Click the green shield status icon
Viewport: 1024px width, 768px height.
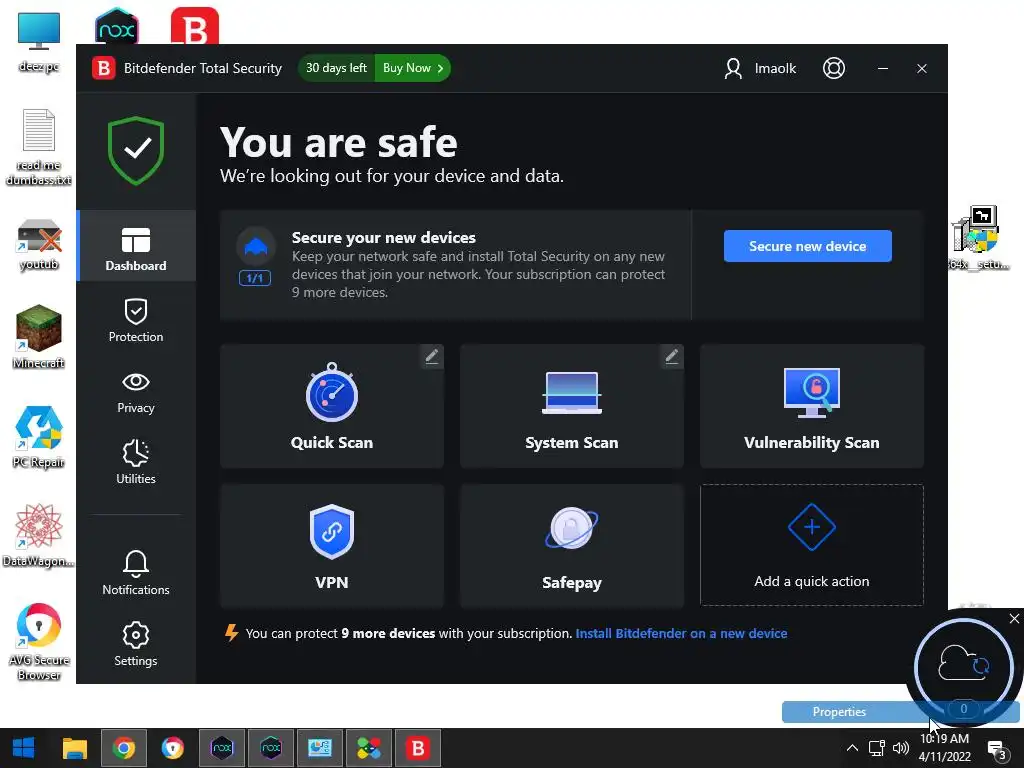tap(136, 151)
